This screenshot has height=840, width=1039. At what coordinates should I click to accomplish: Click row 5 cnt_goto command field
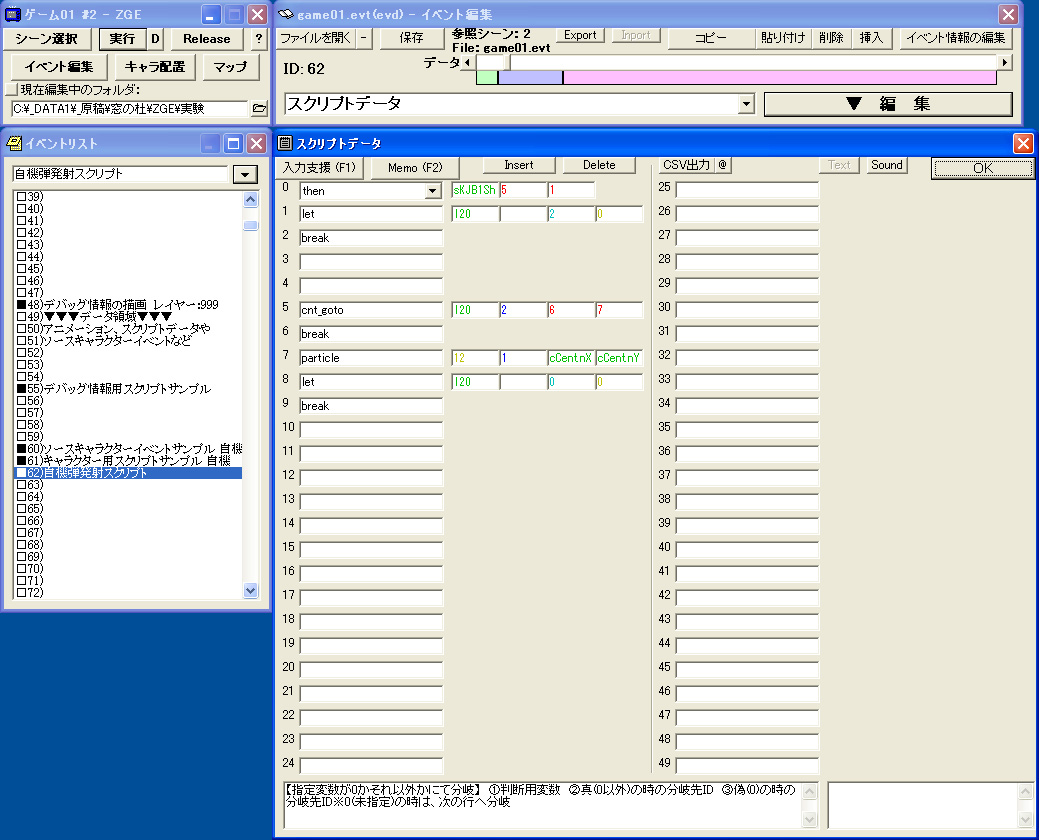coord(370,310)
